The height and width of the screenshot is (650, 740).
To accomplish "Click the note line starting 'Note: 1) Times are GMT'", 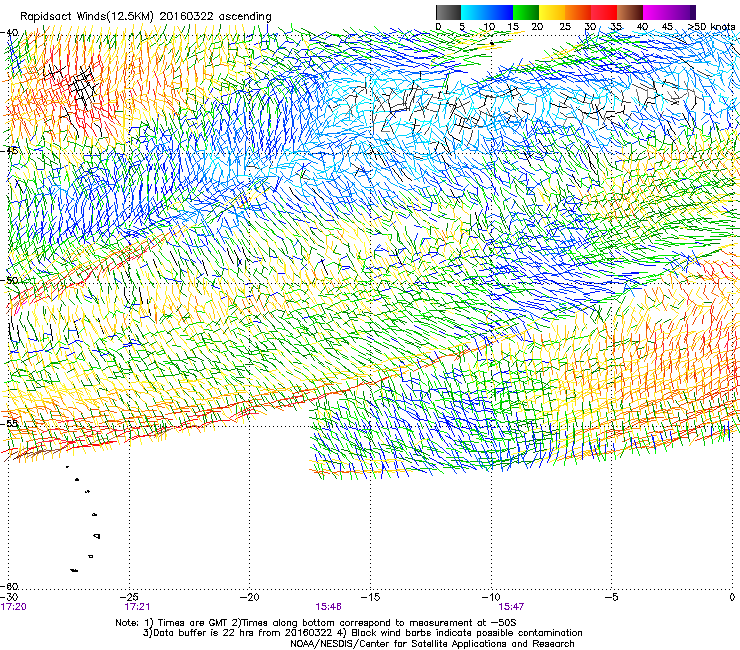I will (x=316, y=623).
